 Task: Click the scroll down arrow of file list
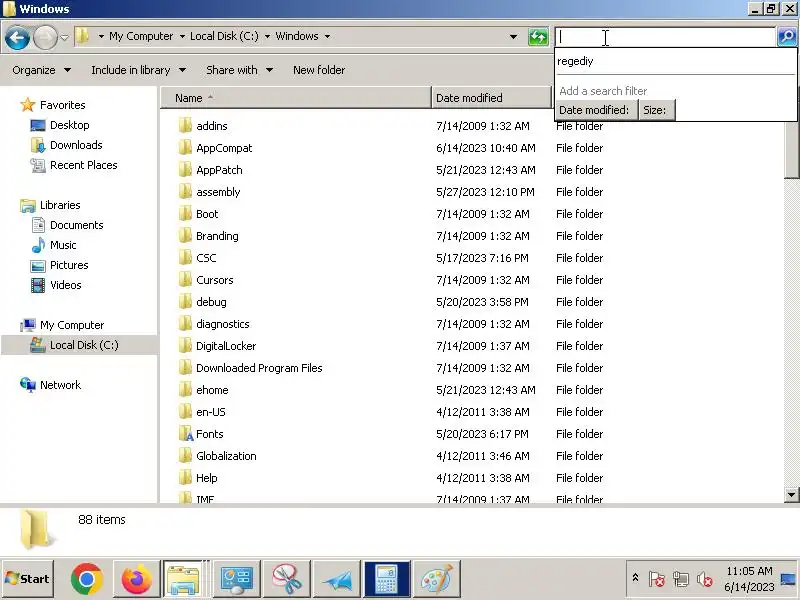click(791, 494)
